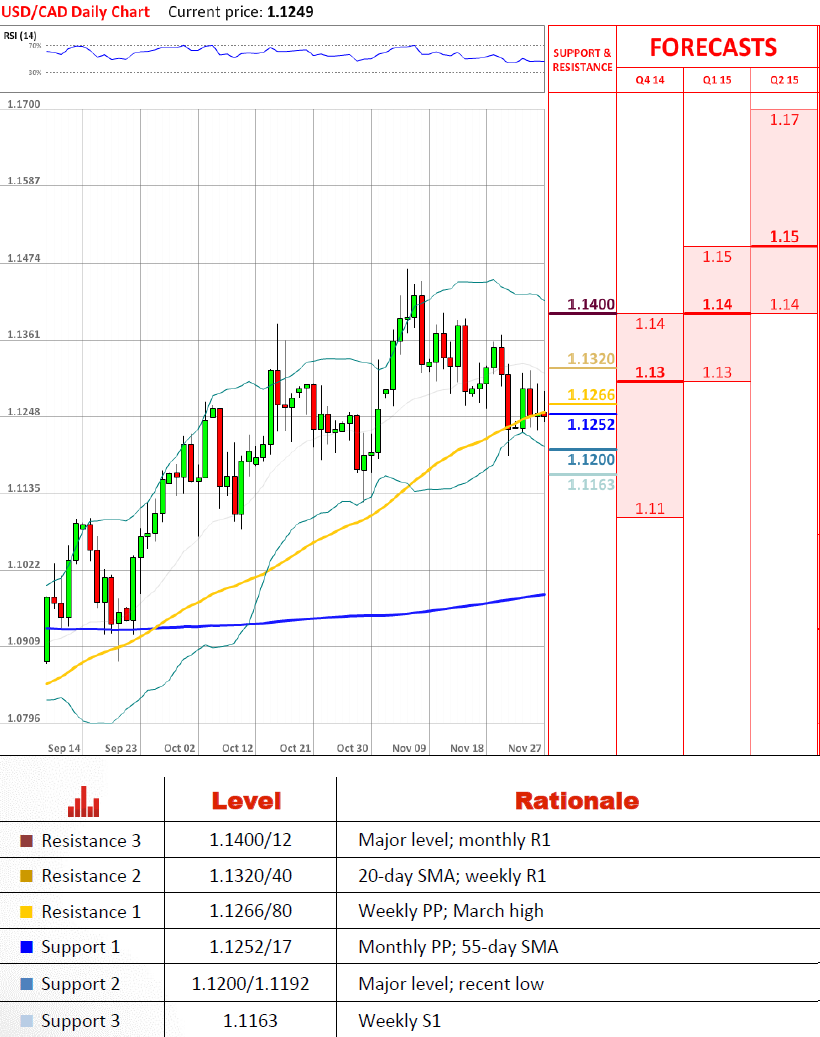This screenshot has width=820, height=1037.
Task: Click the 1.14 value in Q2 15 column
Action: [784, 304]
